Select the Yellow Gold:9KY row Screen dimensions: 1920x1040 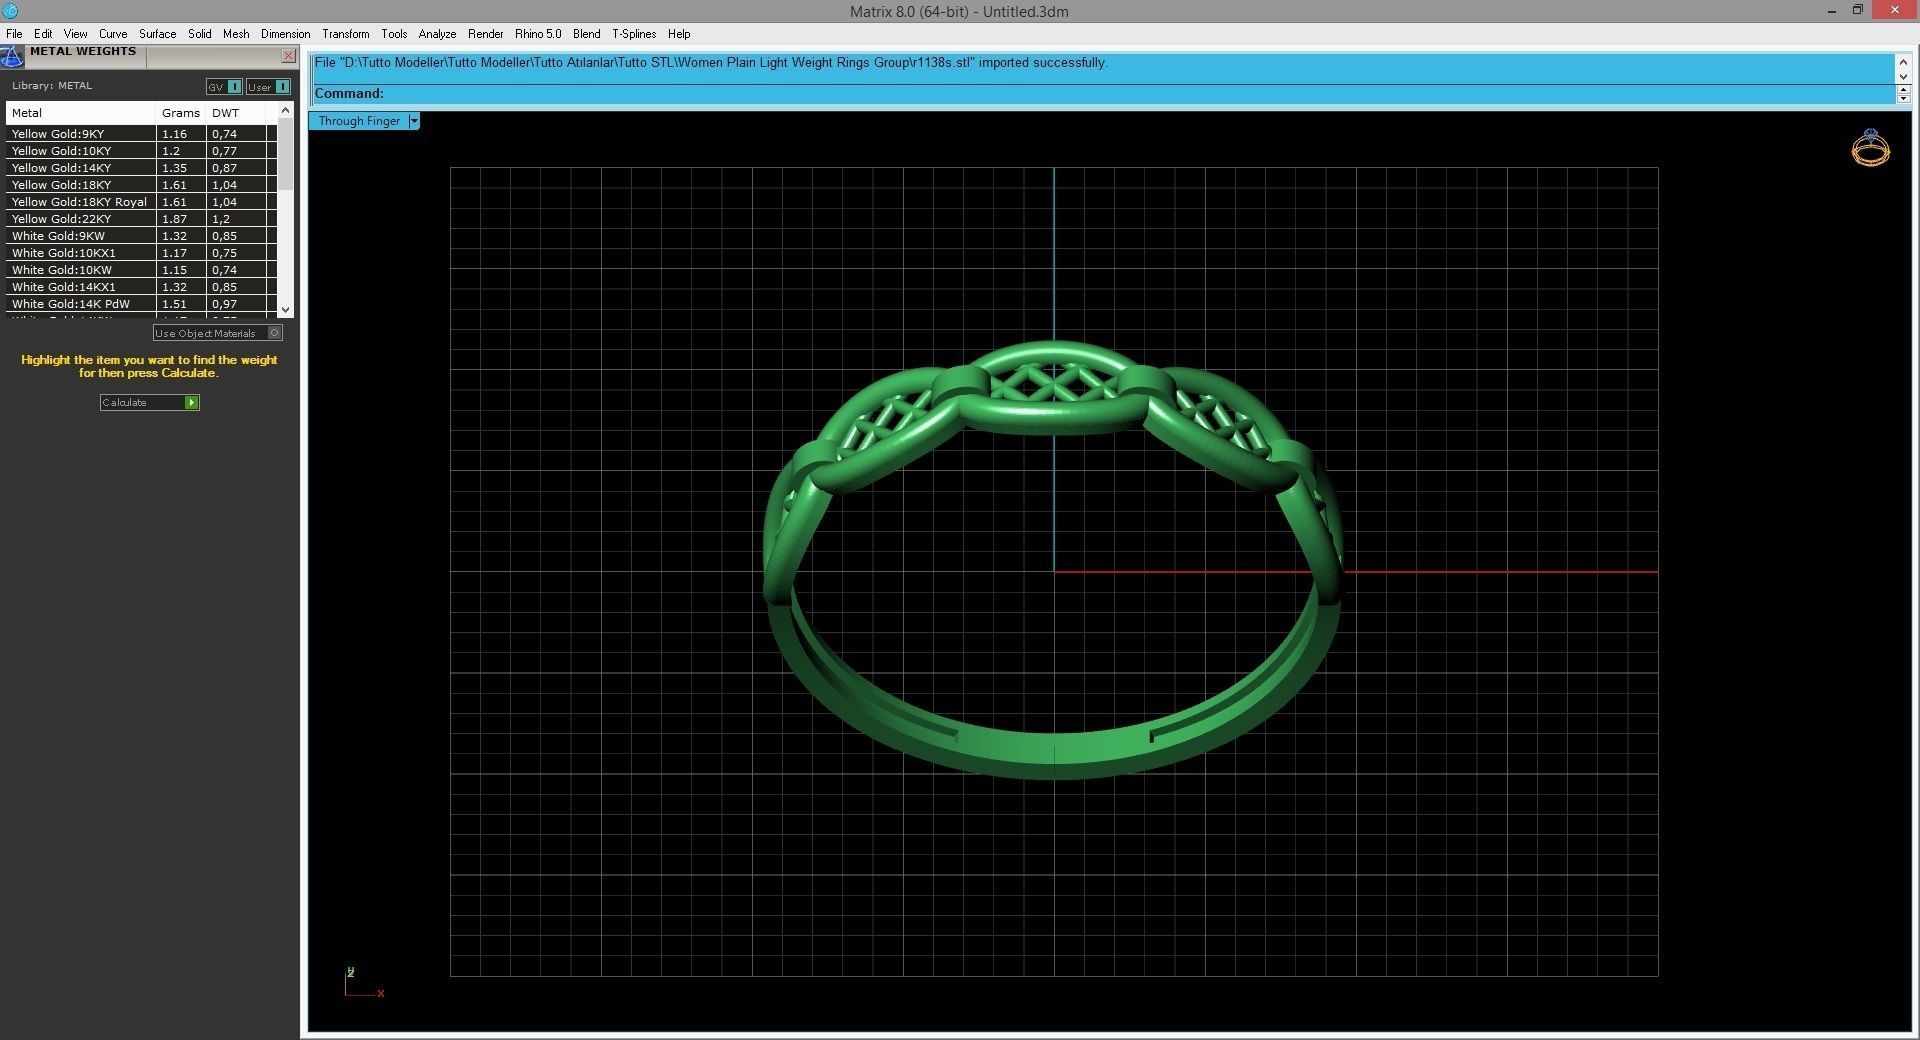tap(142, 134)
